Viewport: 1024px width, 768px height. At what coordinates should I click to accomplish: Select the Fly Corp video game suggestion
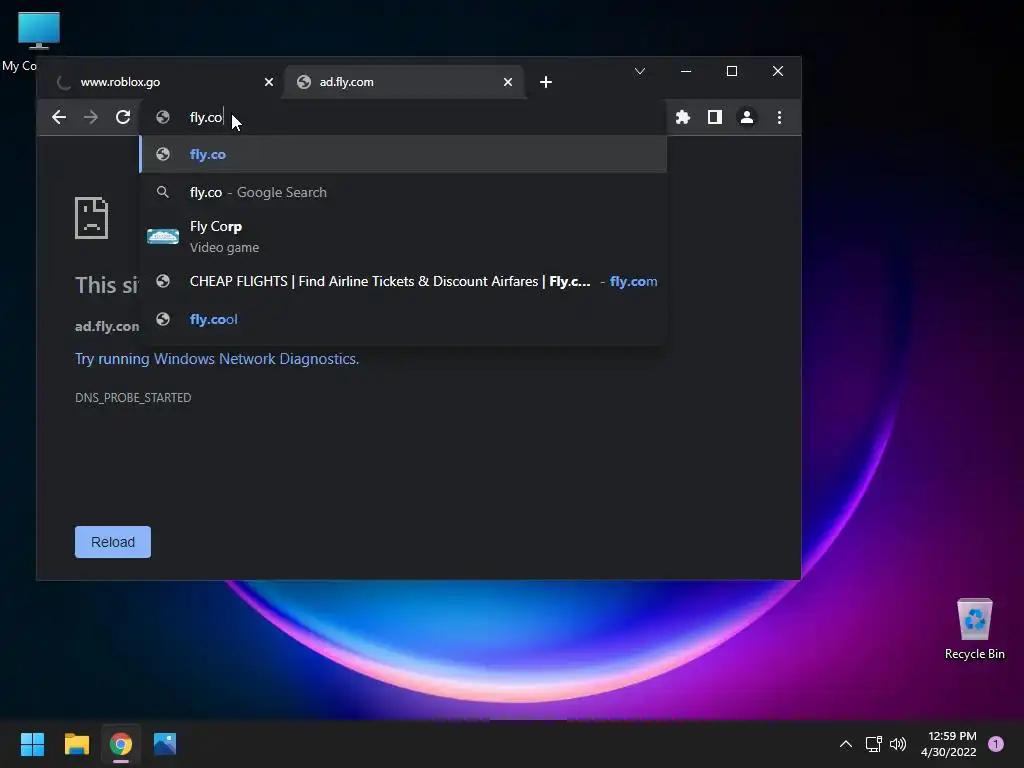click(404, 236)
